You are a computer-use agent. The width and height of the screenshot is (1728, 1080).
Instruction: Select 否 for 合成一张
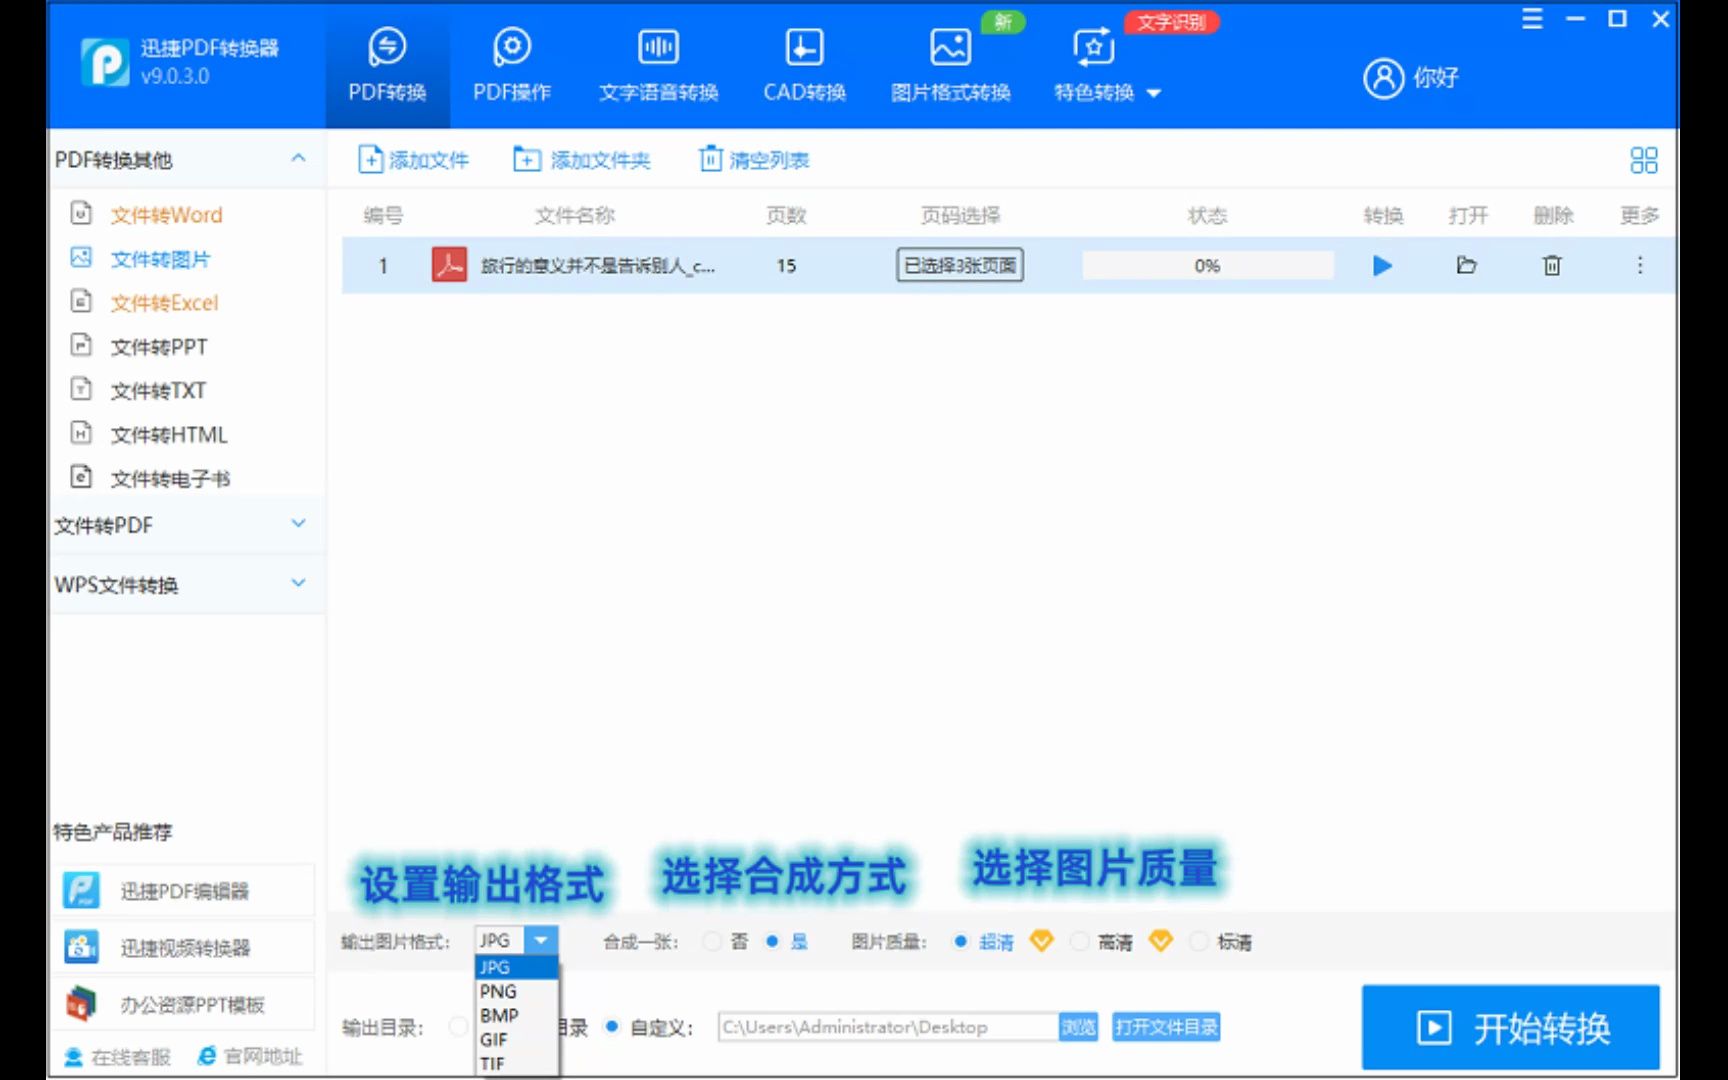click(712, 941)
